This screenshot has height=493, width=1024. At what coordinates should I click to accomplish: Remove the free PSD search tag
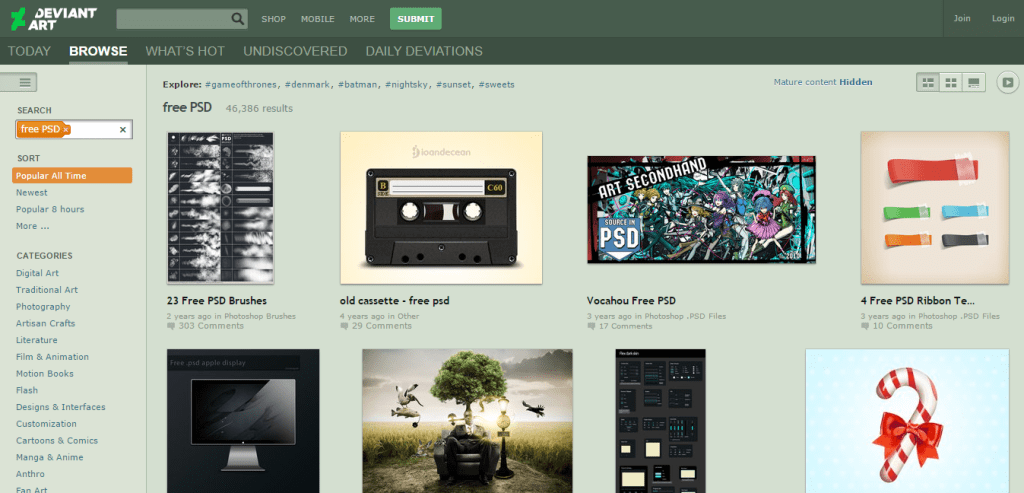pyautogui.click(x=65, y=130)
